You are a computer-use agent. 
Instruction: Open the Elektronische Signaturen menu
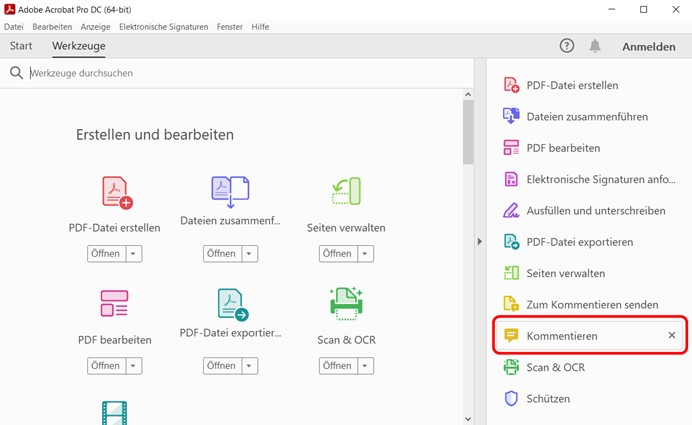163,27
